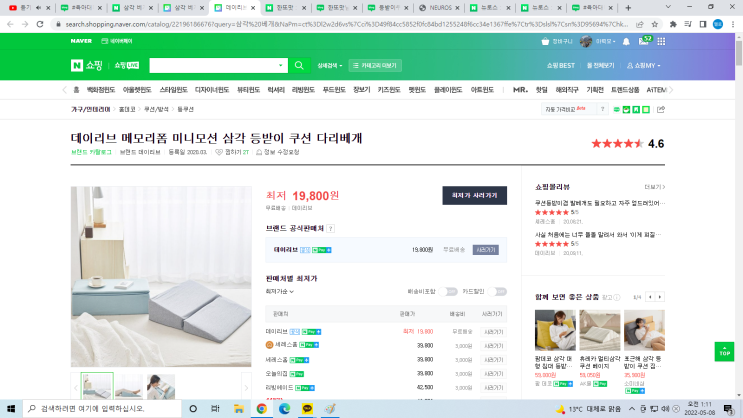Click the Naver bookmark share icon
This screenshot has width=743, height=418.
click(636, 109)
